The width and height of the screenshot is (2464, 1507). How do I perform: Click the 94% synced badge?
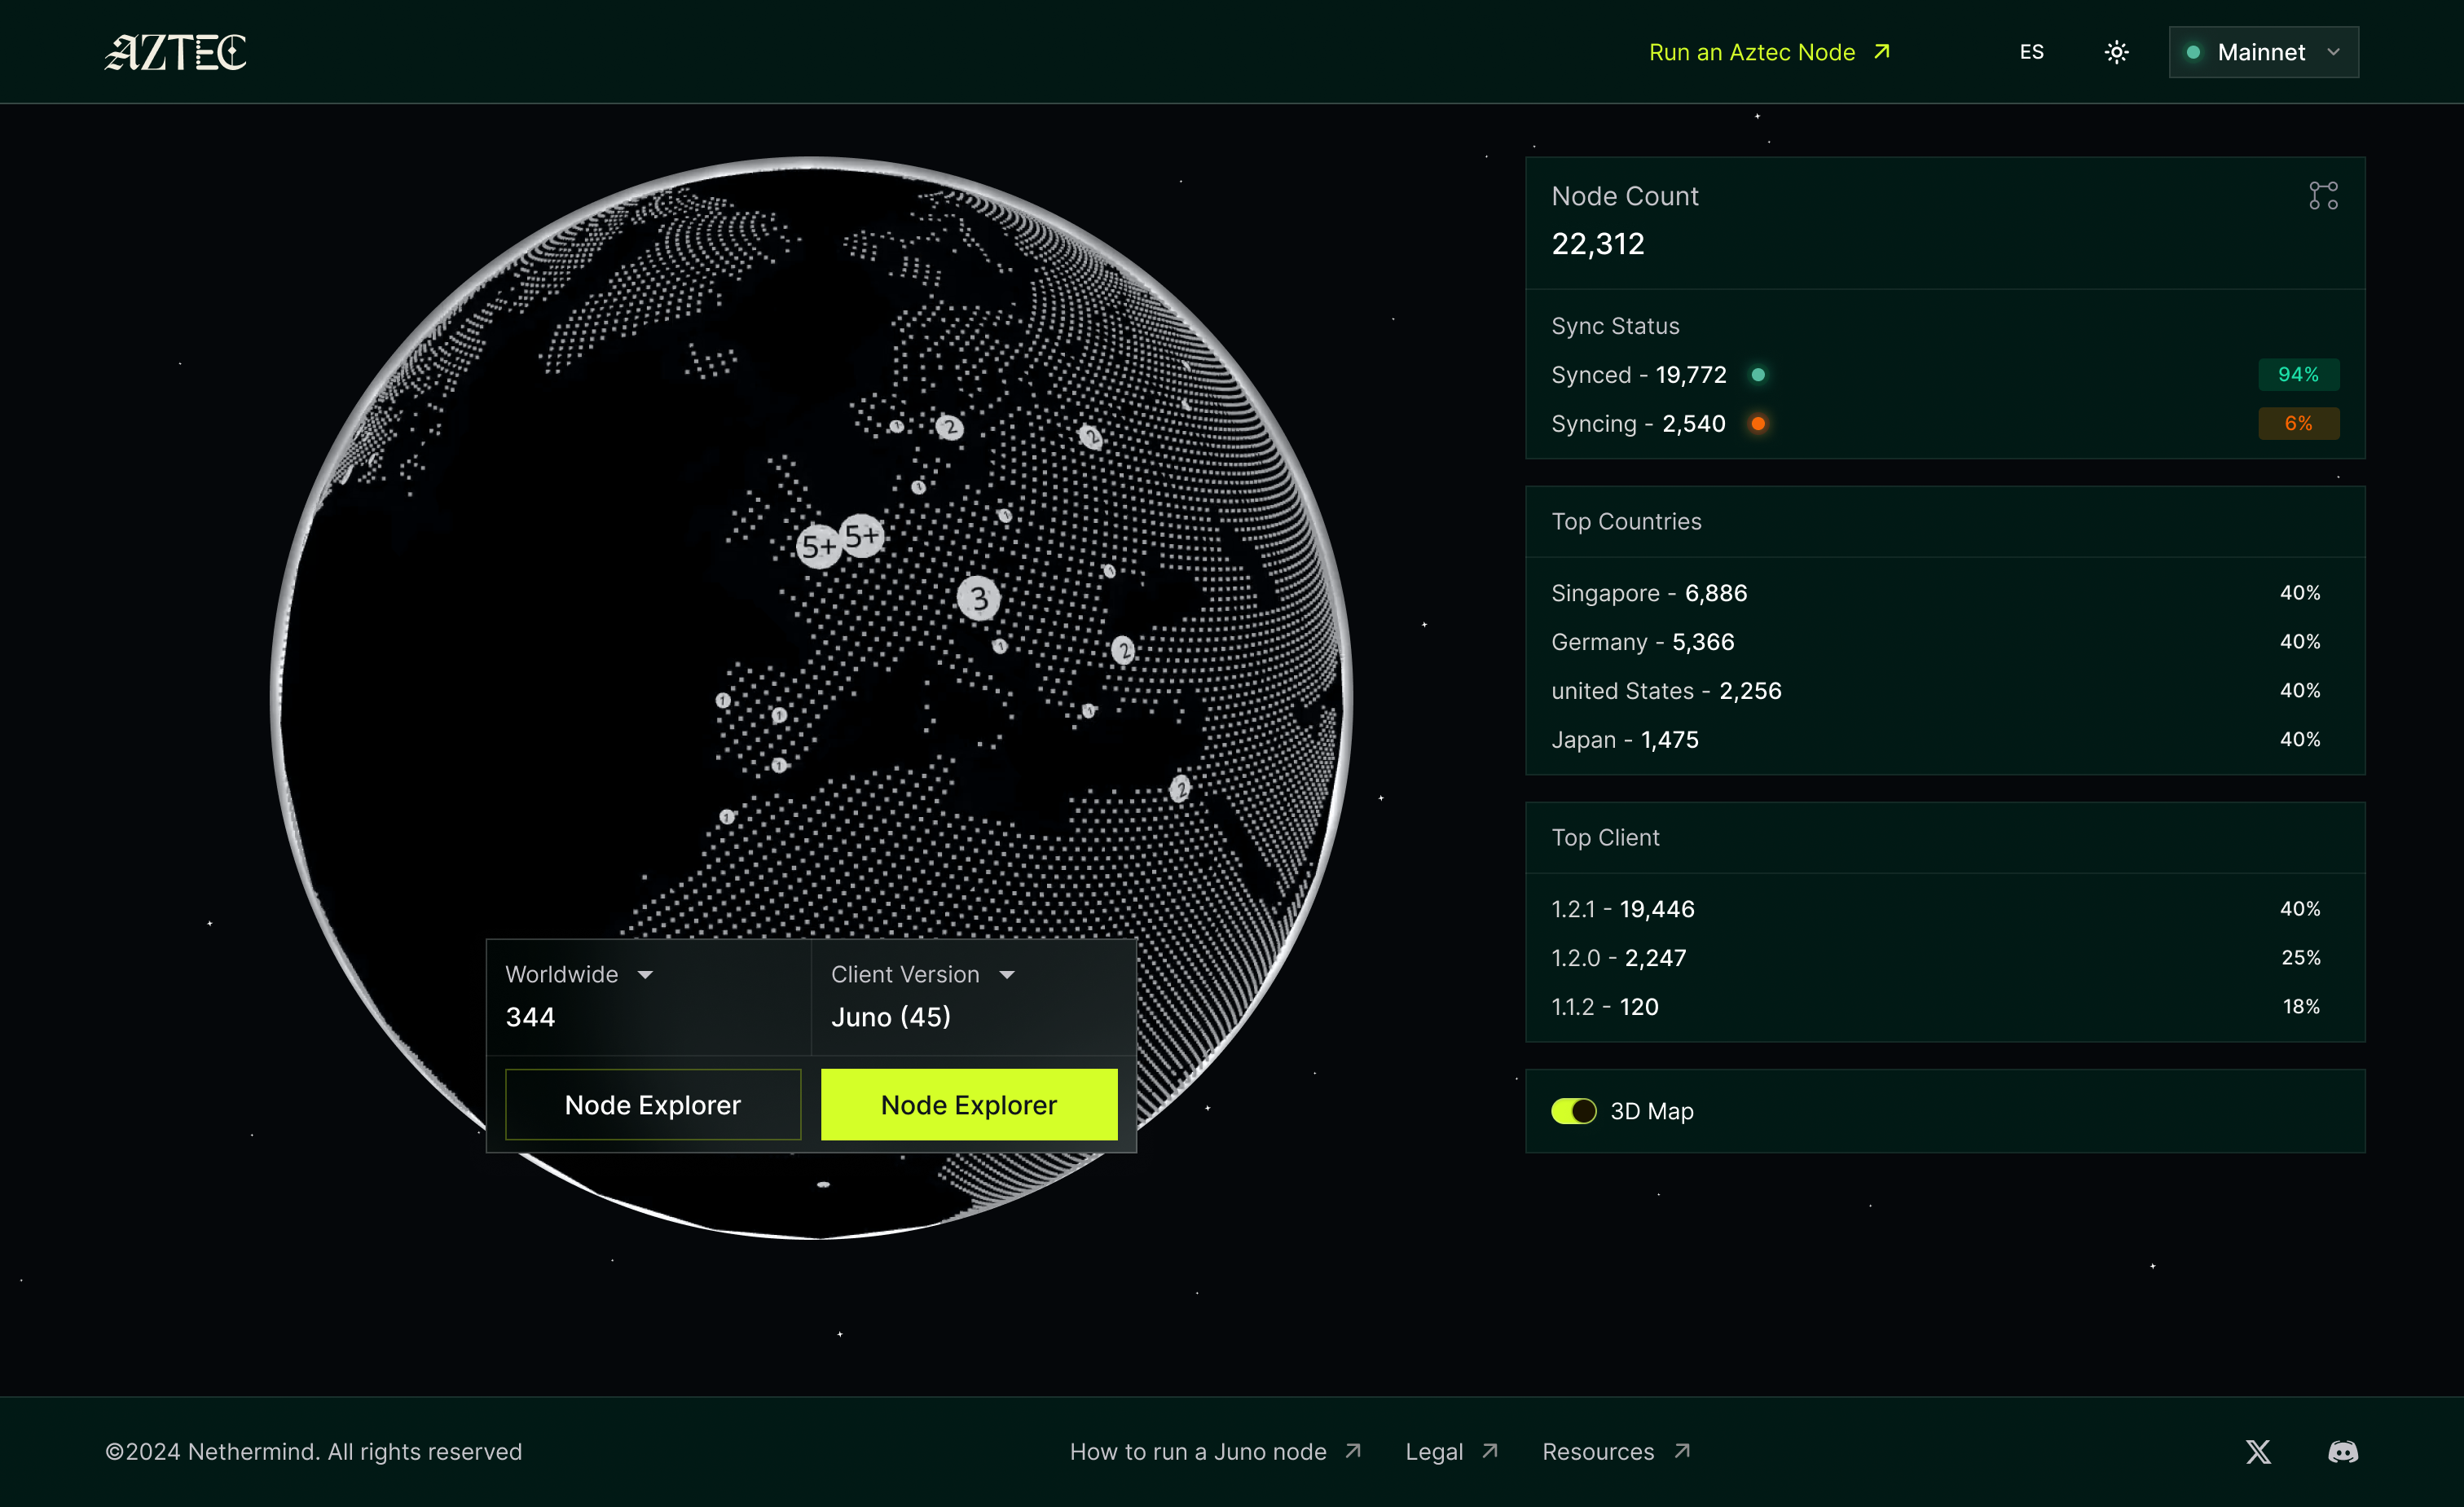(2298, 375)
